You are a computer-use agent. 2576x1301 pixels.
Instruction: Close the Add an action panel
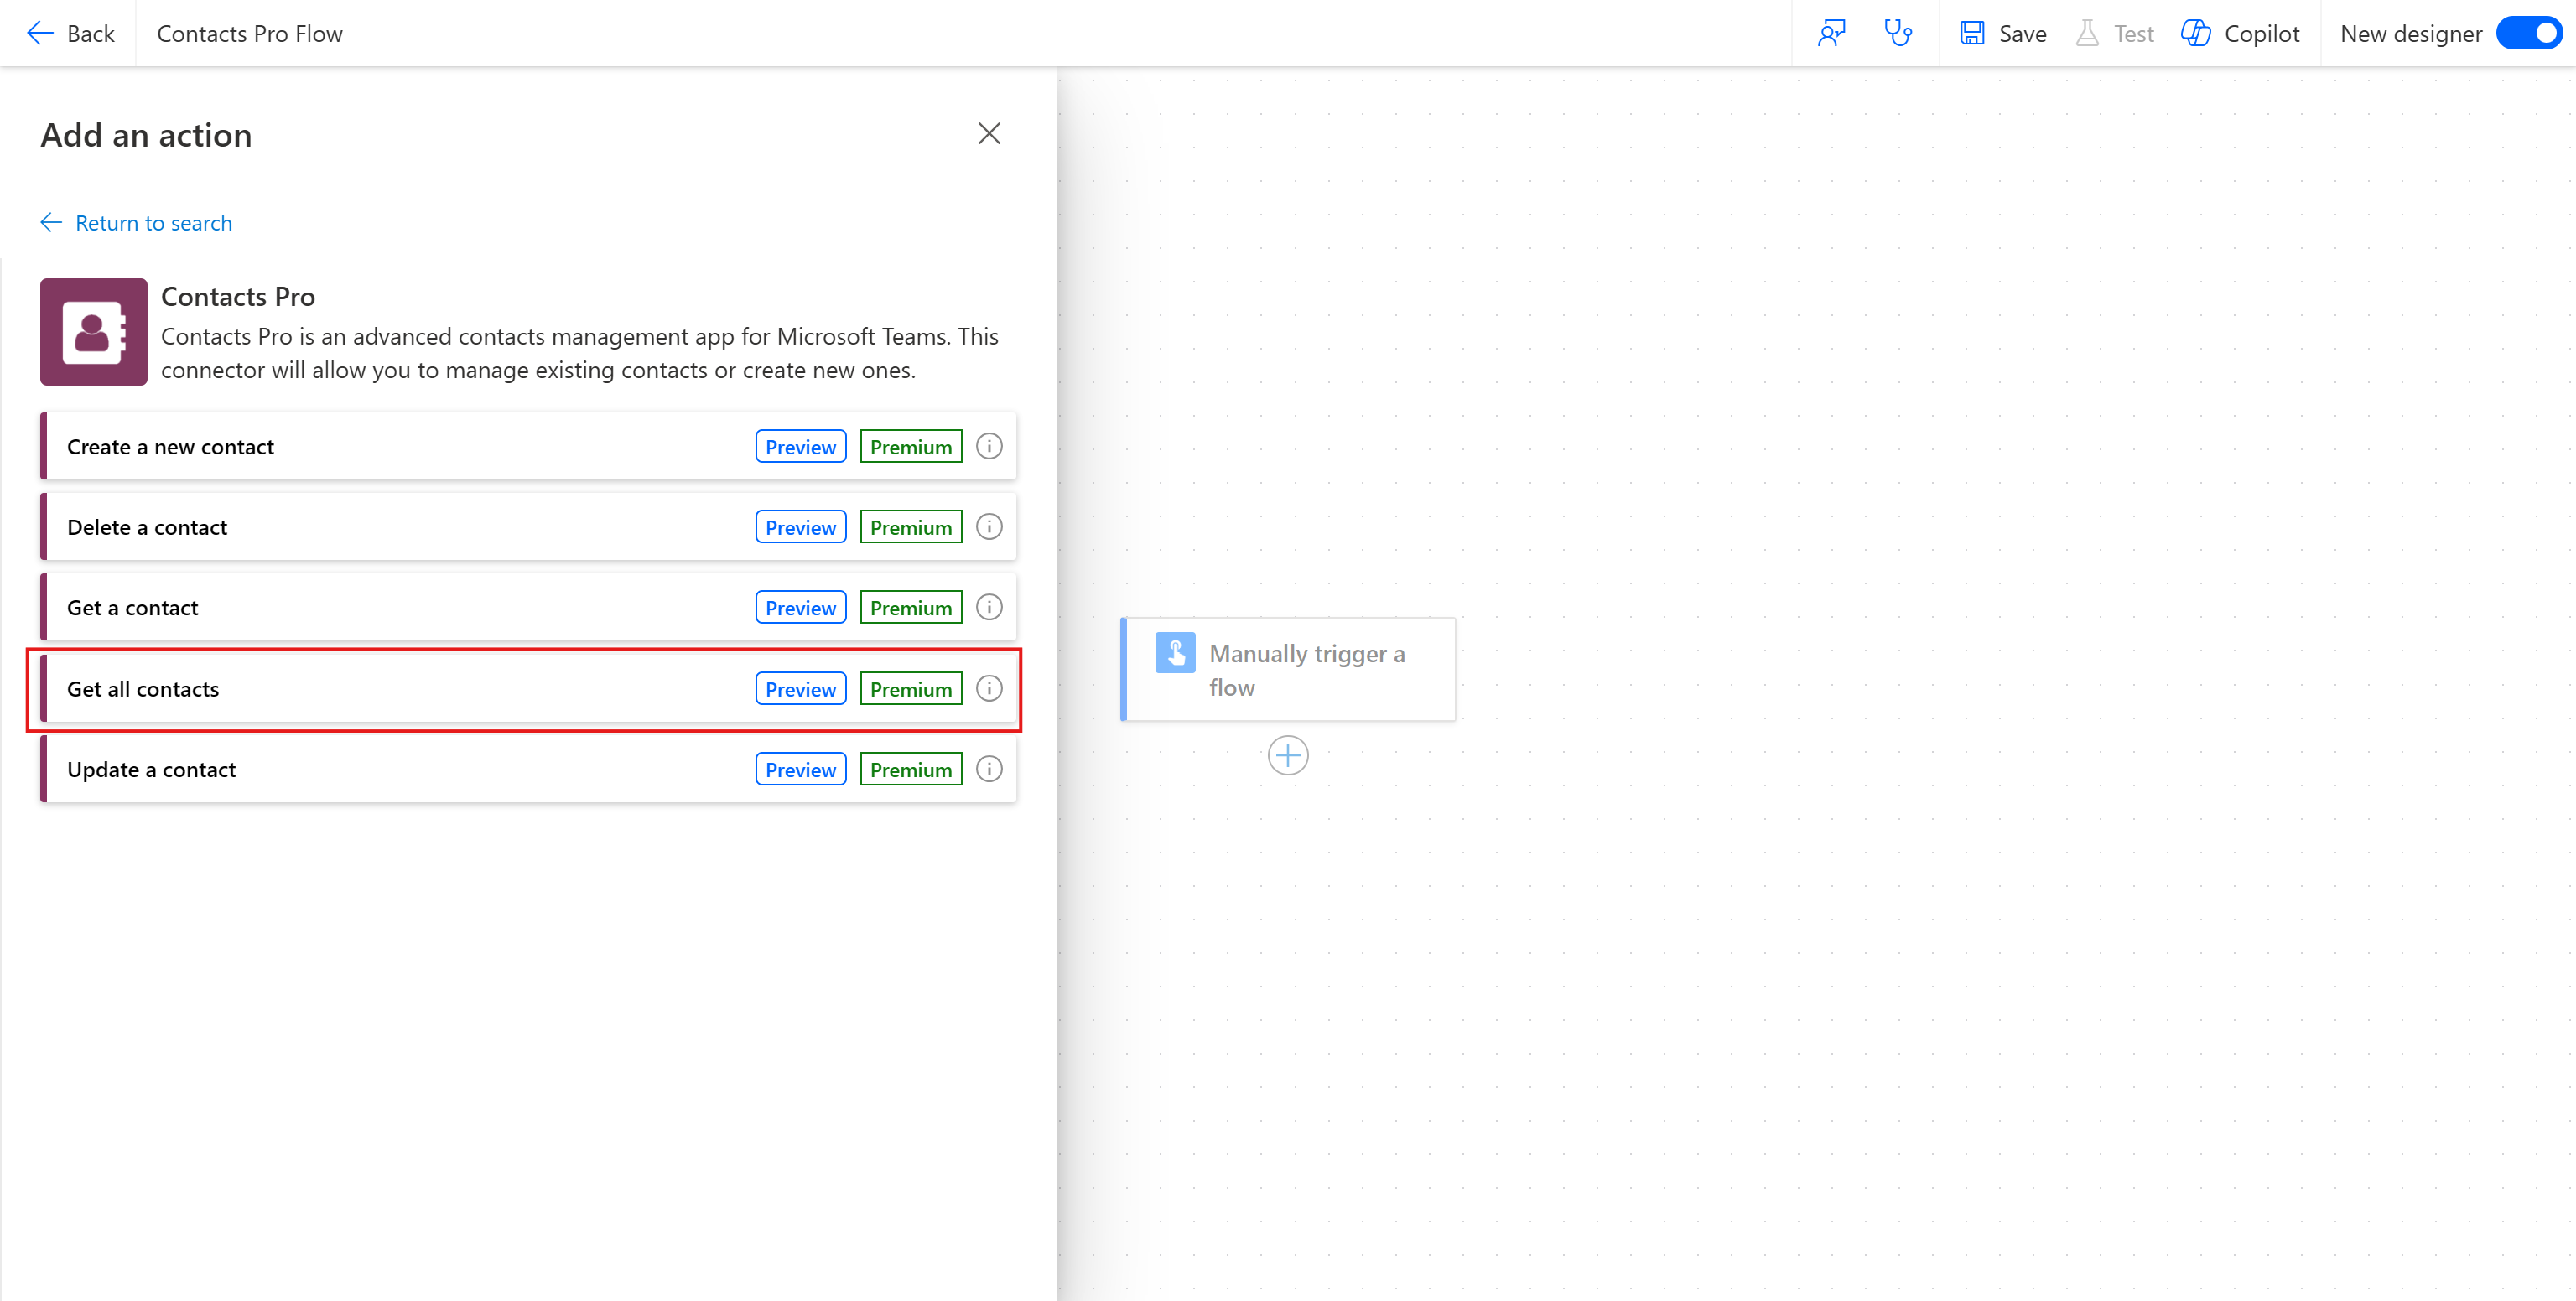click(x=989, y=132)
